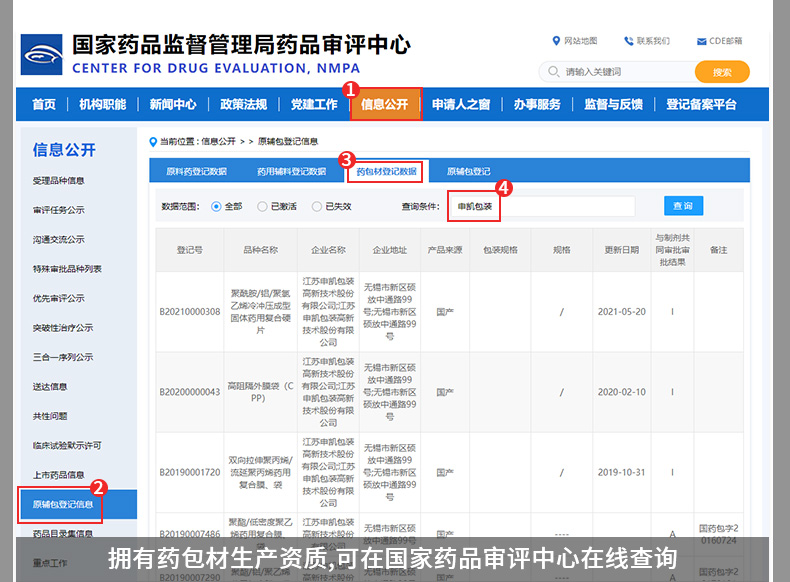Switch to the 药包材登记数据 tab
The width and height of the screenshot is (790, 582).
[x=386, y=171]
